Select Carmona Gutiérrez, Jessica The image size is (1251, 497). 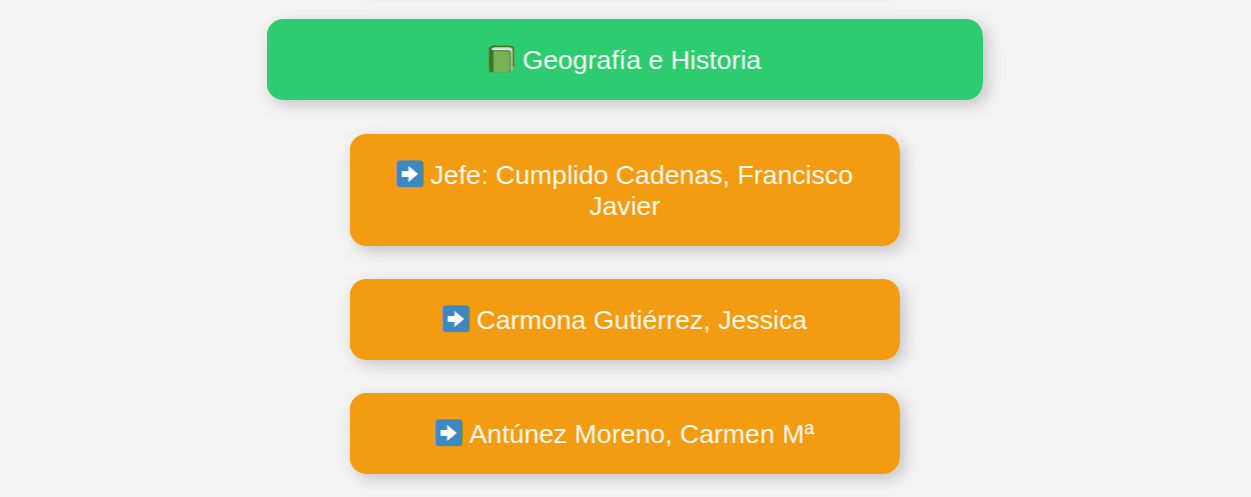tap(625, 319)
